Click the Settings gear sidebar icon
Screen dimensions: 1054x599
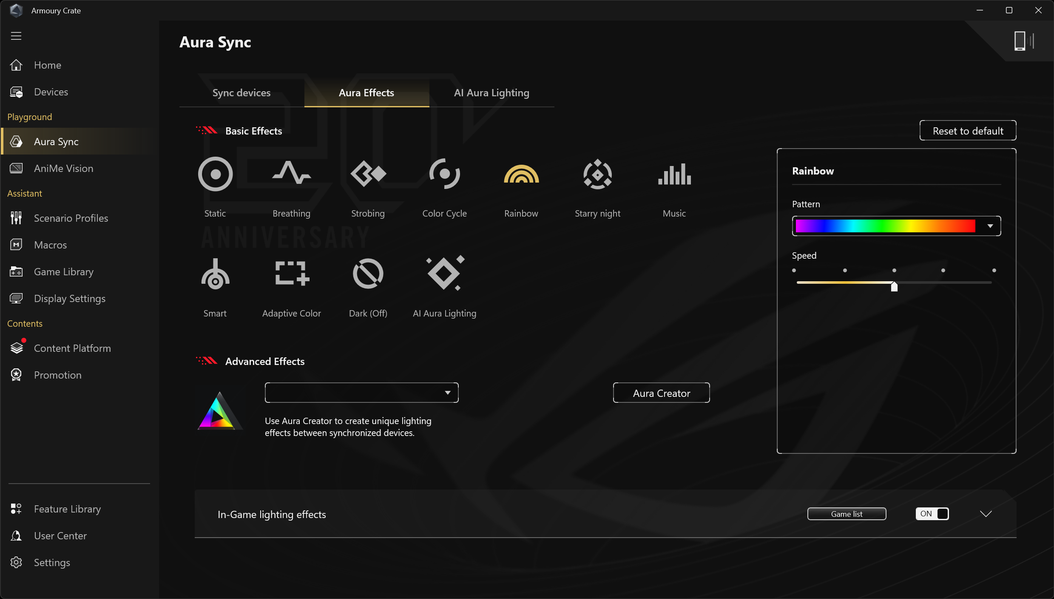pos(16,563)
